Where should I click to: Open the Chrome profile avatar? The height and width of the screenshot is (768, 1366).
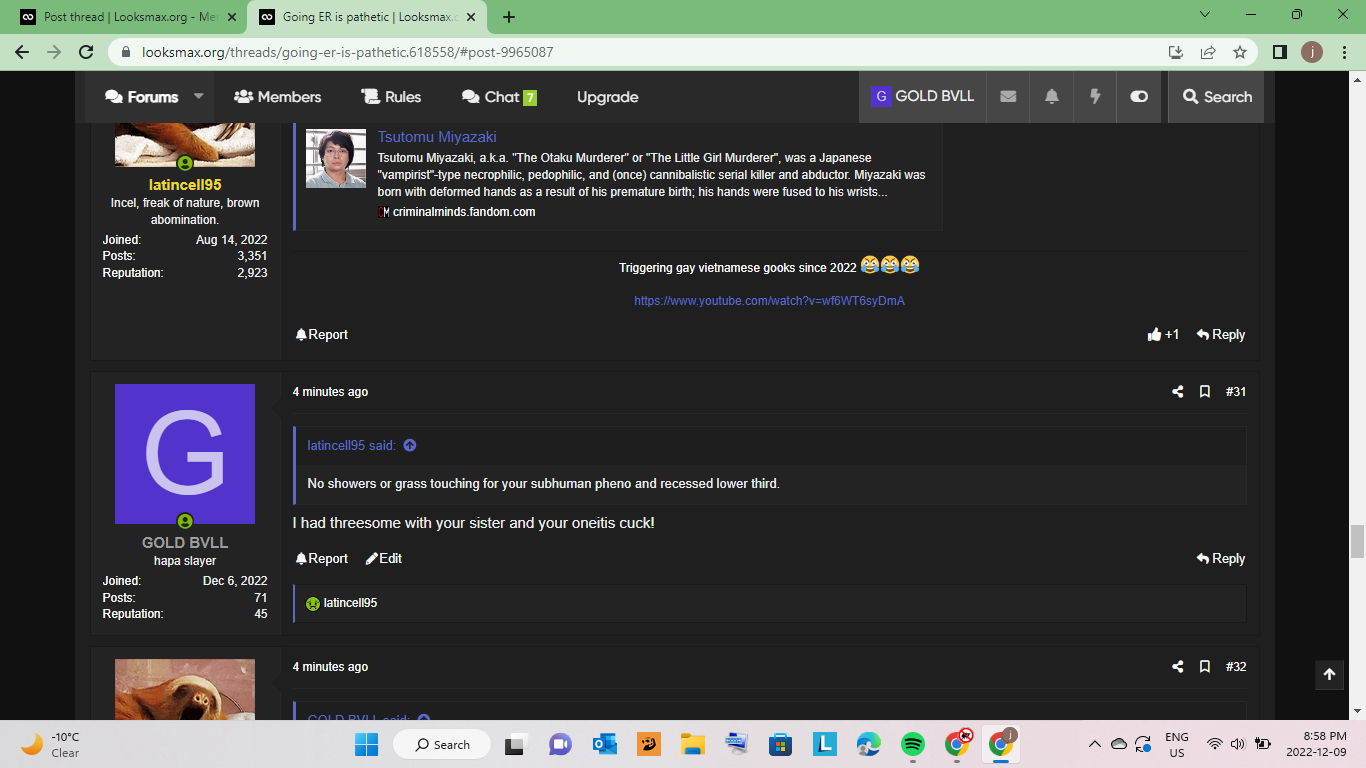pyautogui.click(x=1312, y=52)
